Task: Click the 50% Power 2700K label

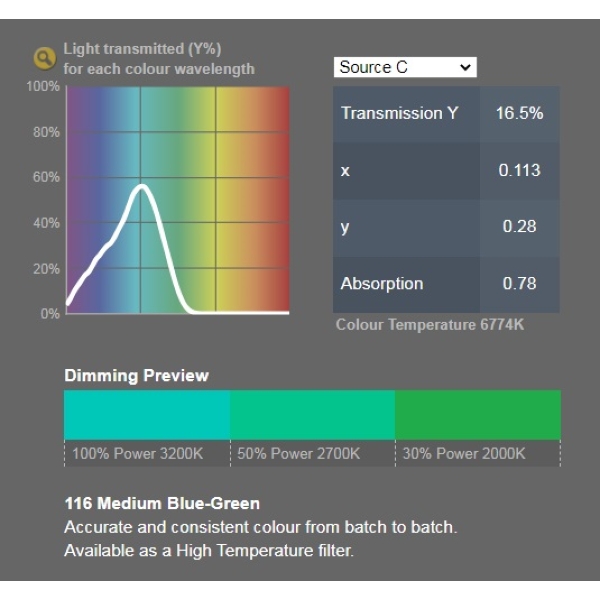Action: pos(298,454)
